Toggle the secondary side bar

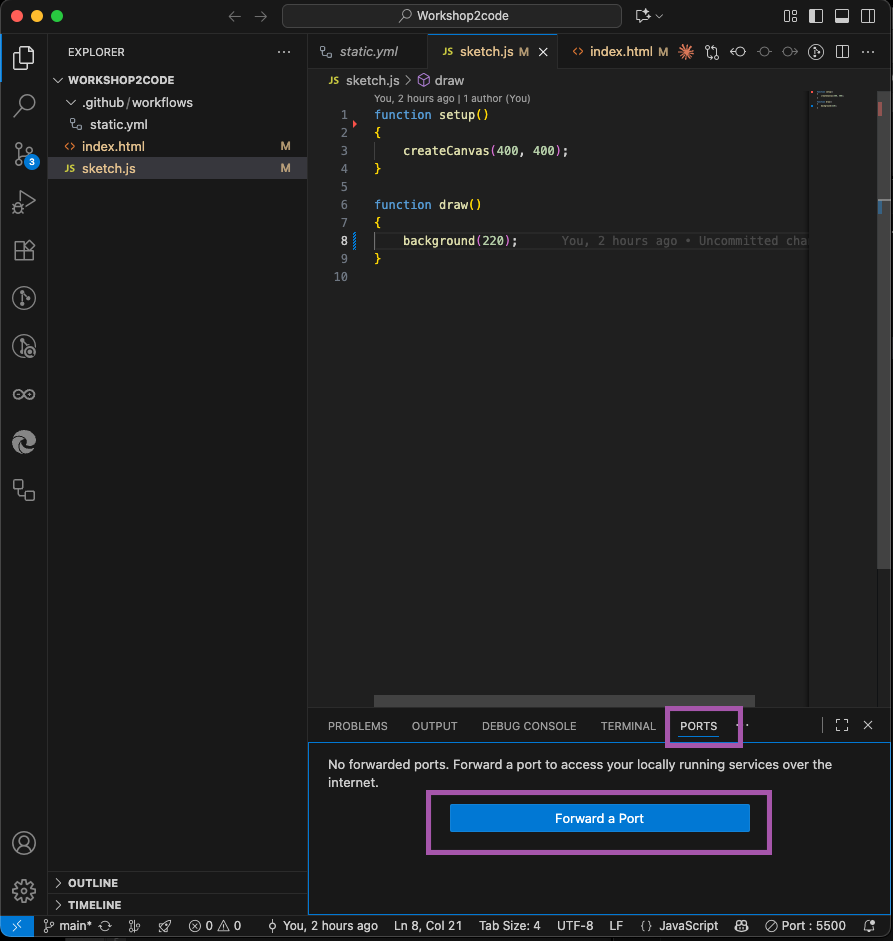tap(868, 16)
